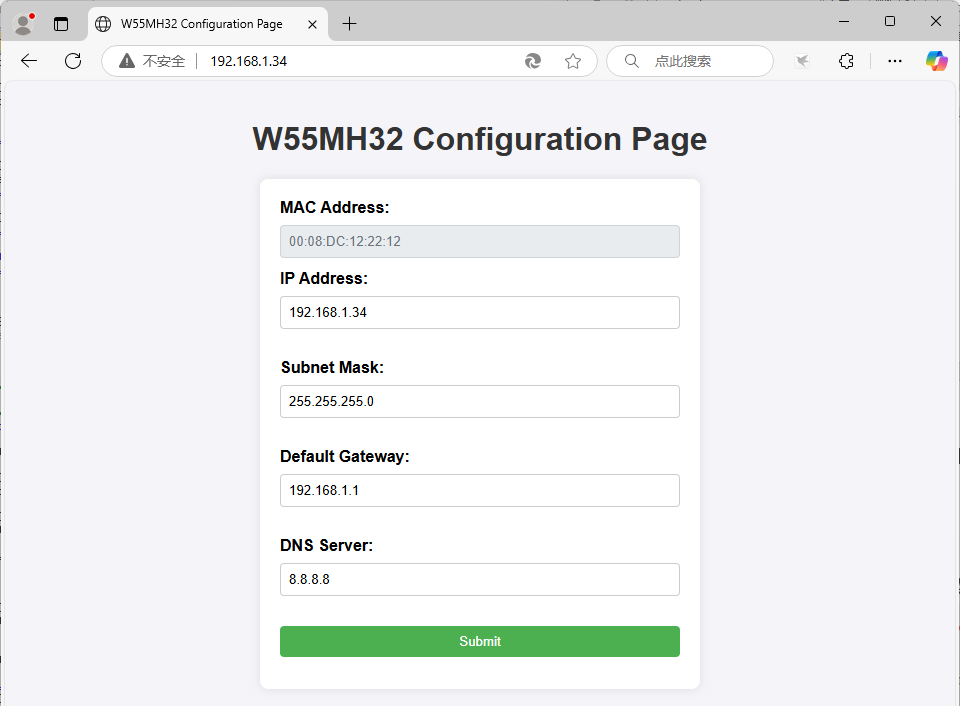This screenshot has width=960, height=706.
Task: Click the IP Address input field
Action: click(480, 312)
